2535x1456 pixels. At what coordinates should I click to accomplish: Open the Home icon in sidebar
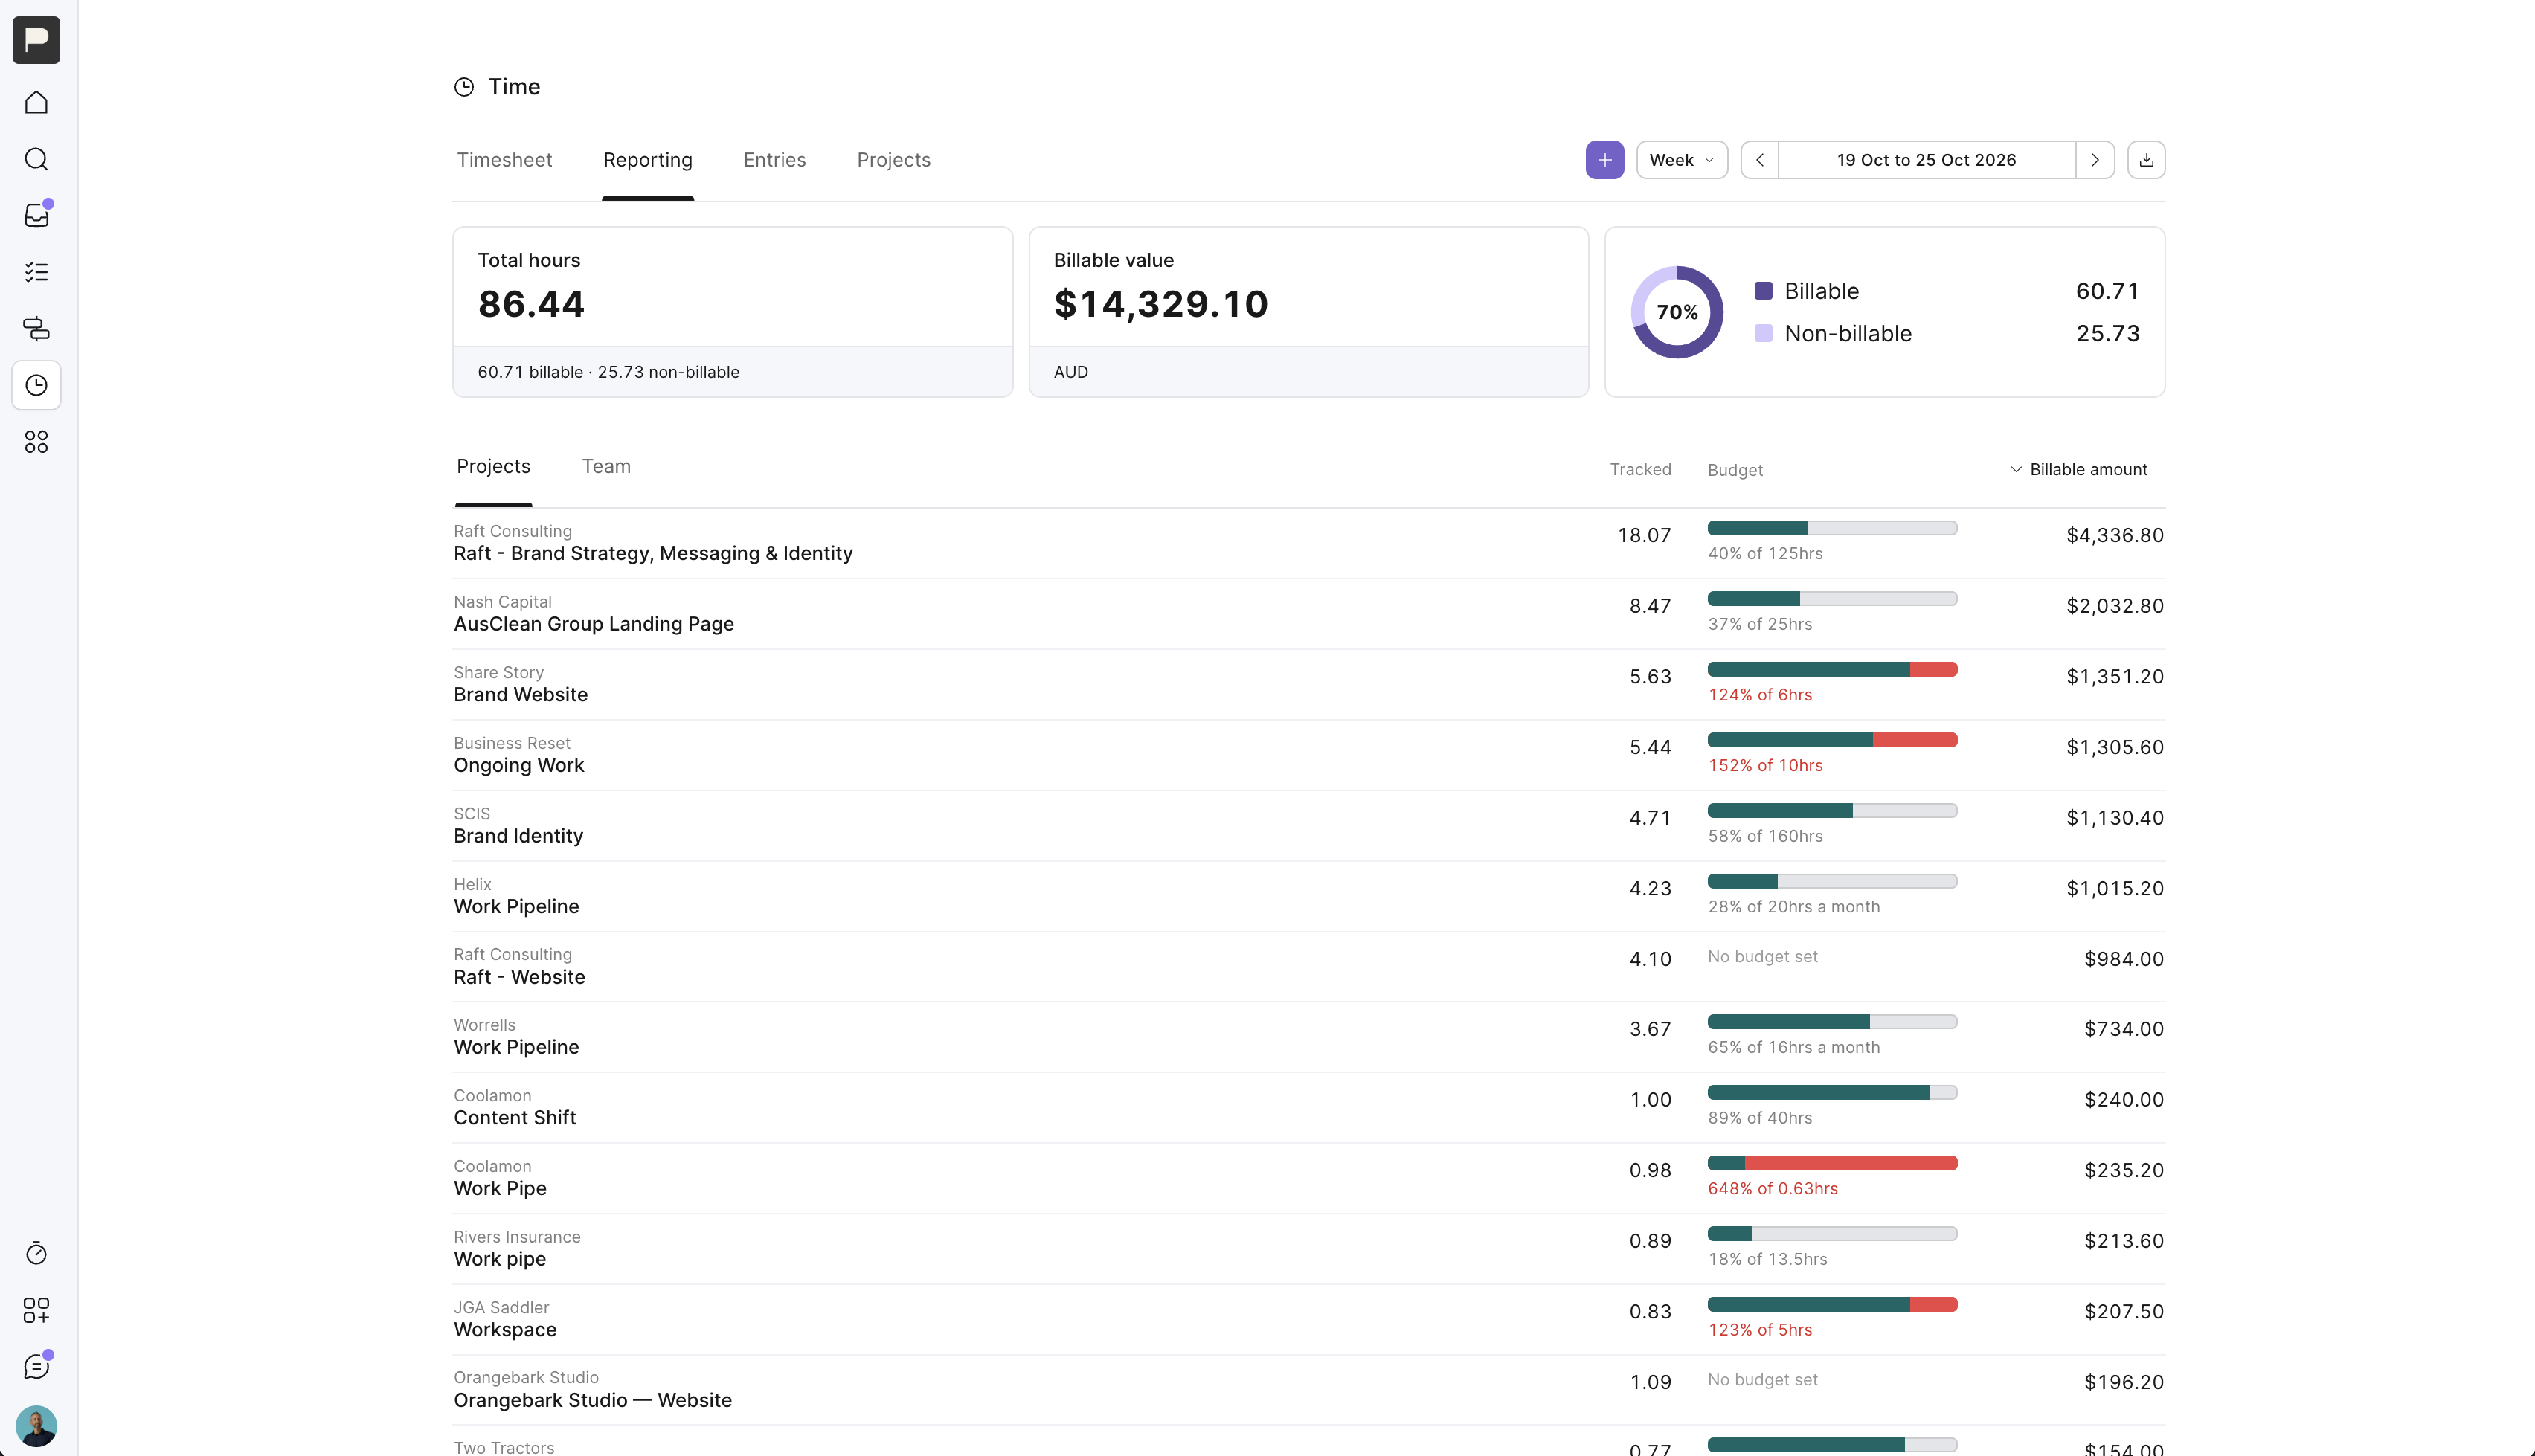[36, 103]
